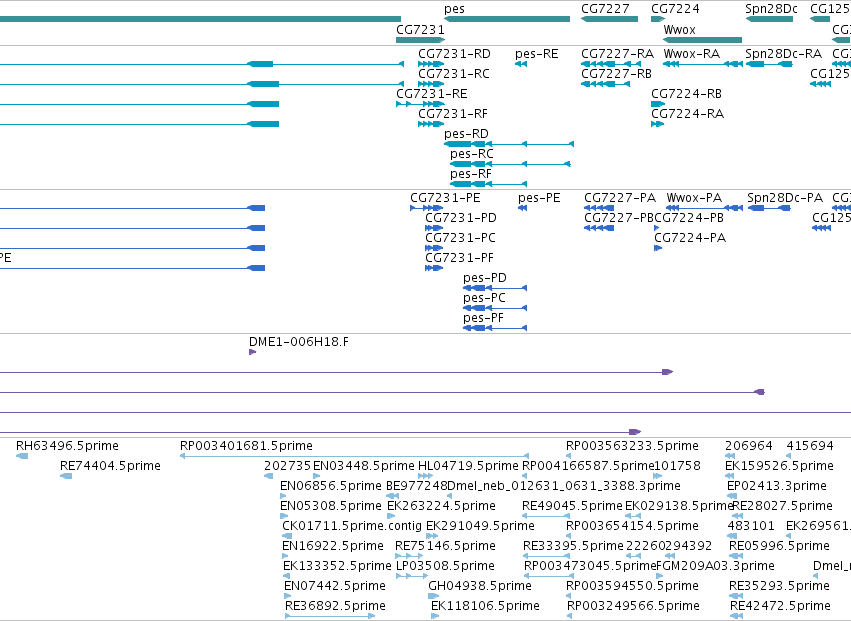Click protein label CG7231-PE
851x621 pixels.
445,198
